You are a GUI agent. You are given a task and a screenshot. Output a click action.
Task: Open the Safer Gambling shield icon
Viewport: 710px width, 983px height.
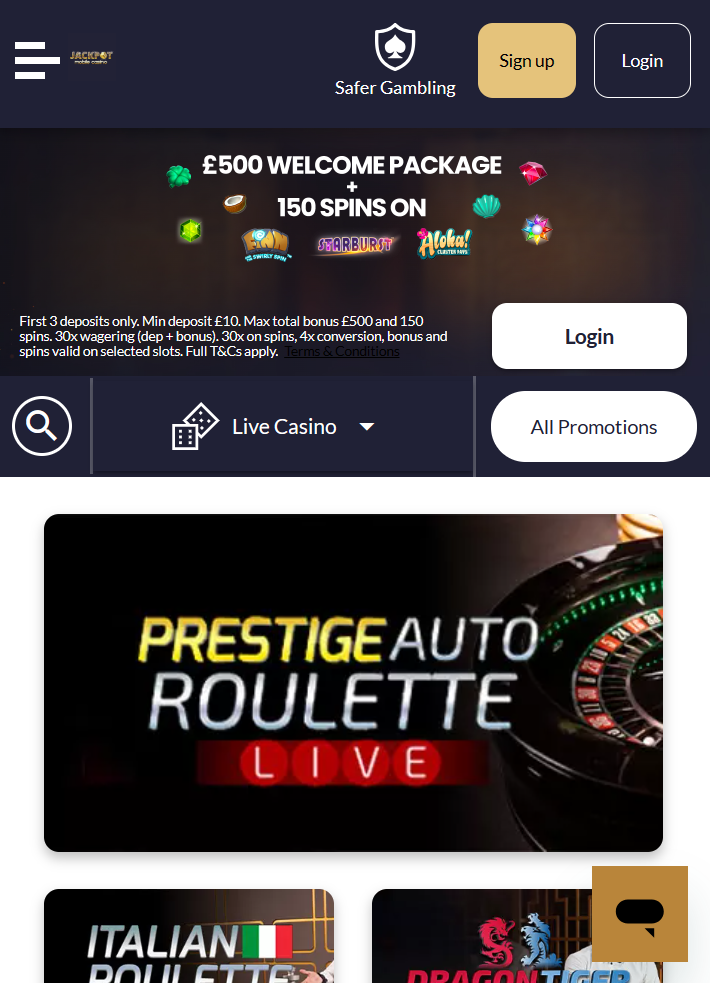coord(395,47)
